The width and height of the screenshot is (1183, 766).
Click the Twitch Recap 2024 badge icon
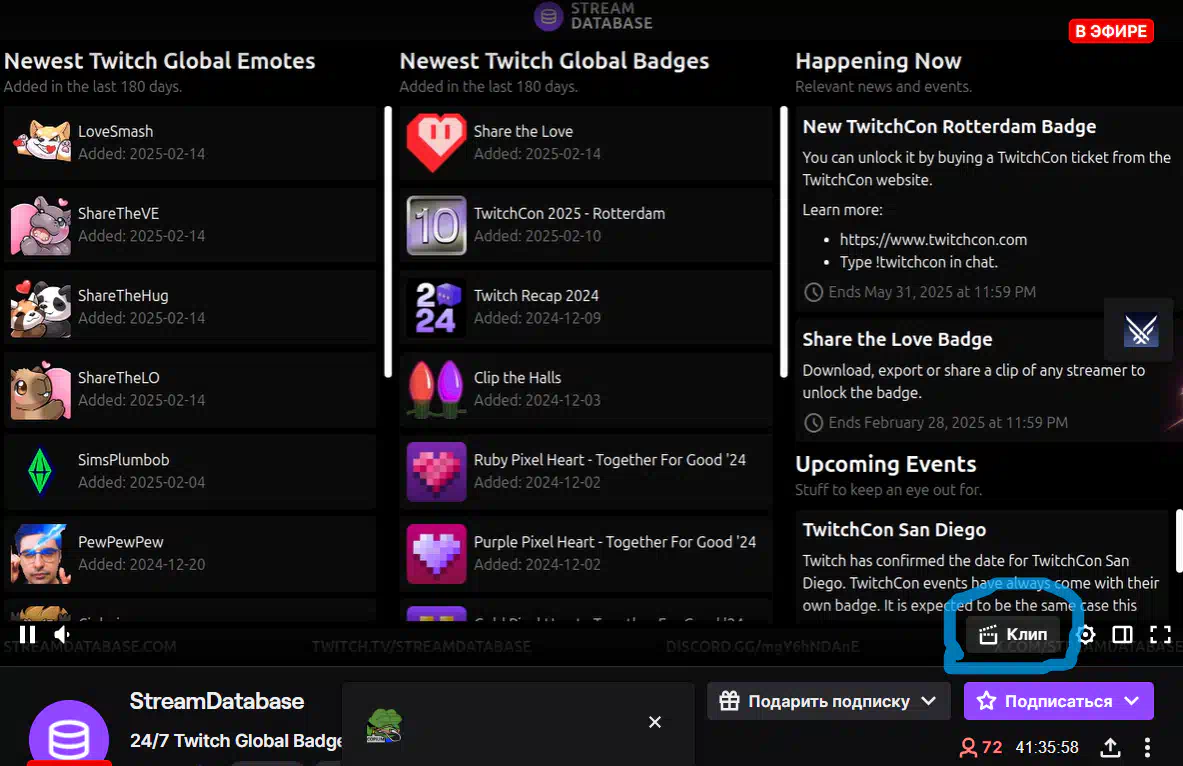(x=436, y=307)
